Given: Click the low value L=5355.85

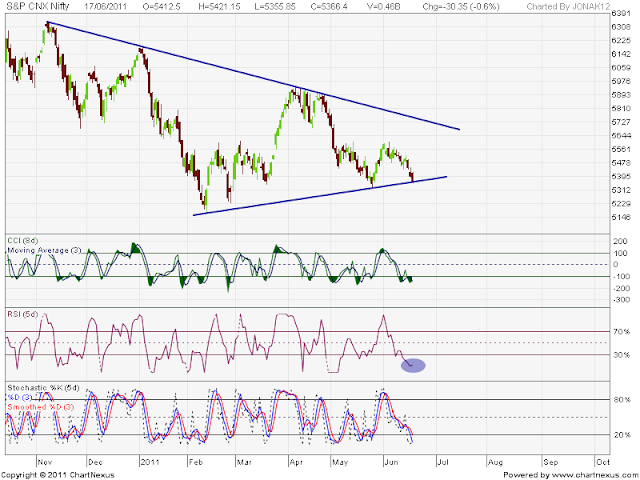Looking at the screenshot, I should point(274,7).
